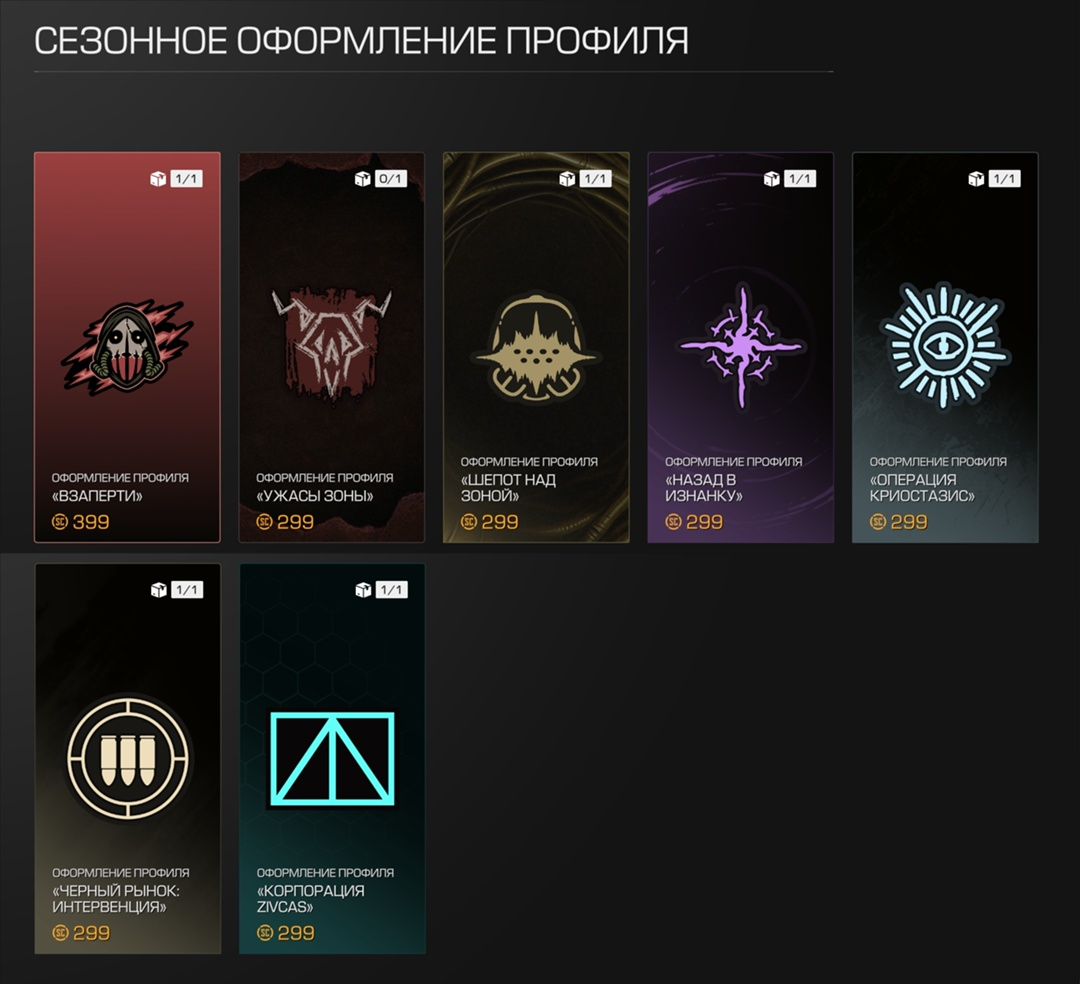Select the three bullets emblem «ЧЕРНЫЙ РЫНОК»
The image size is (1080, 984).
128,757
